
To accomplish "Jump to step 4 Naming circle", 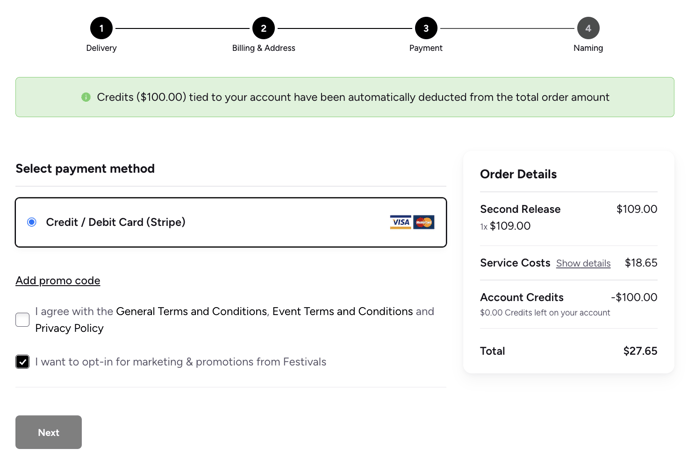I will click(x=588, y=28).
